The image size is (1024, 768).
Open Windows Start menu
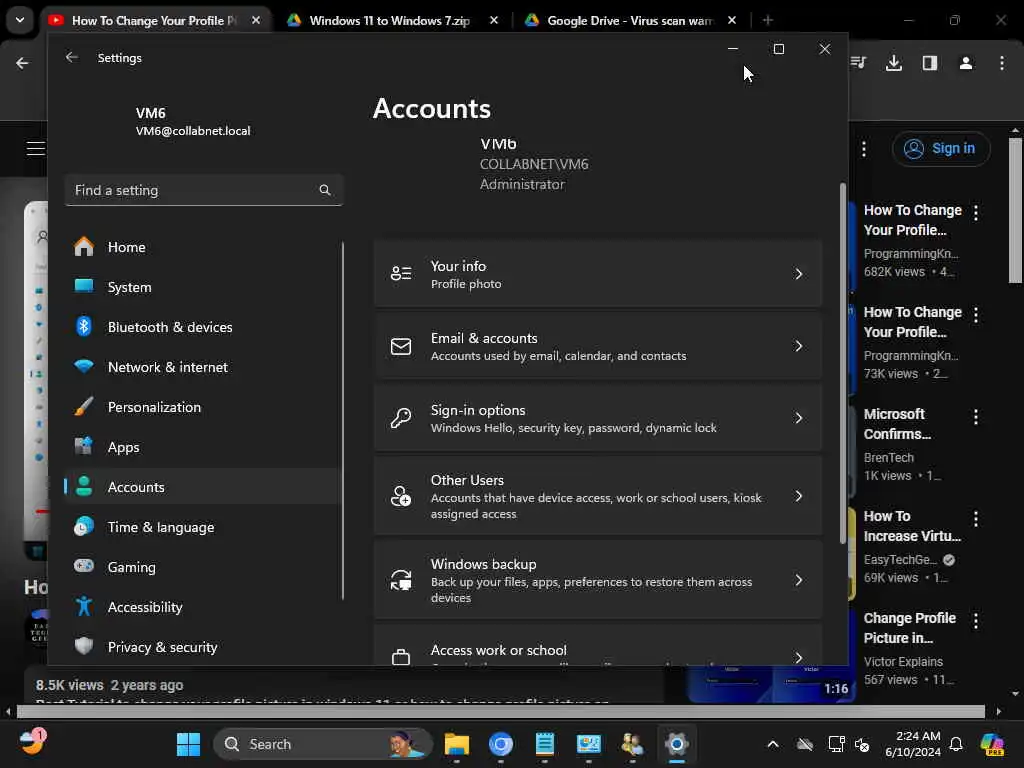(x=189, y=744)
